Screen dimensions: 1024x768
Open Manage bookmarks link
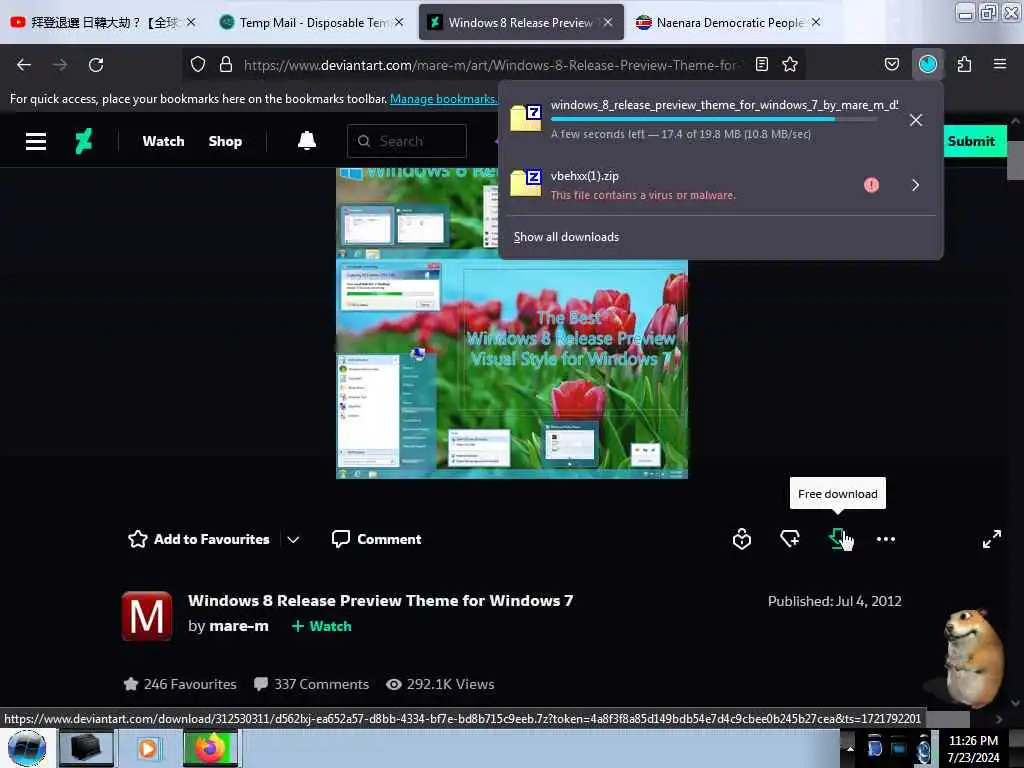(443, 99)
